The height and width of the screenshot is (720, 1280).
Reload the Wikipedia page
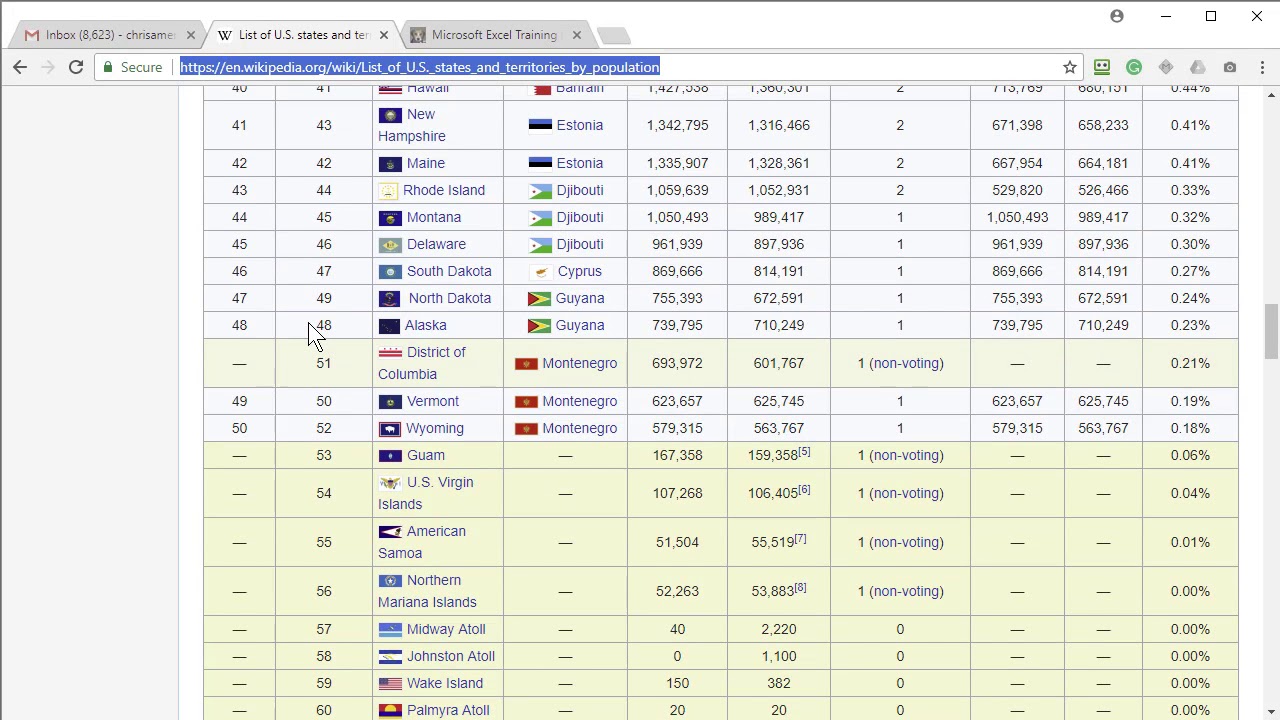point(76,67)
